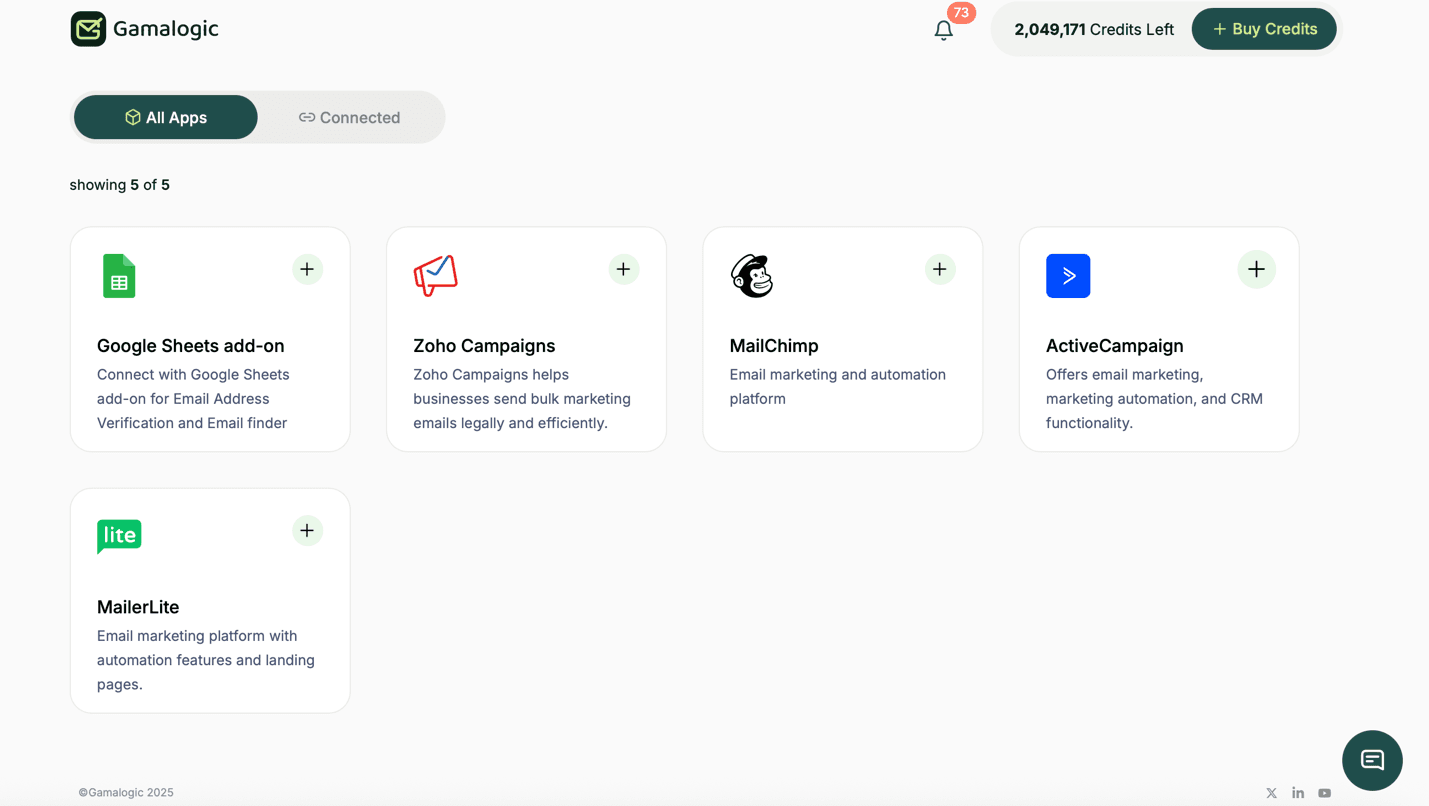Connect MailChimp using its plus button

coord(939,269)
